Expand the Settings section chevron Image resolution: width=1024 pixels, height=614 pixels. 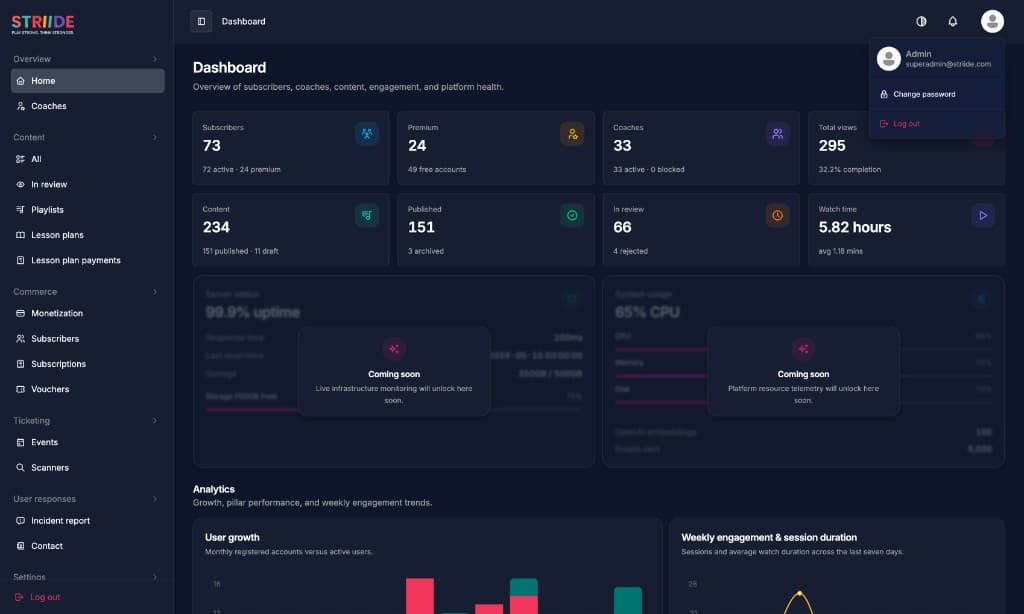coord(155,577)
